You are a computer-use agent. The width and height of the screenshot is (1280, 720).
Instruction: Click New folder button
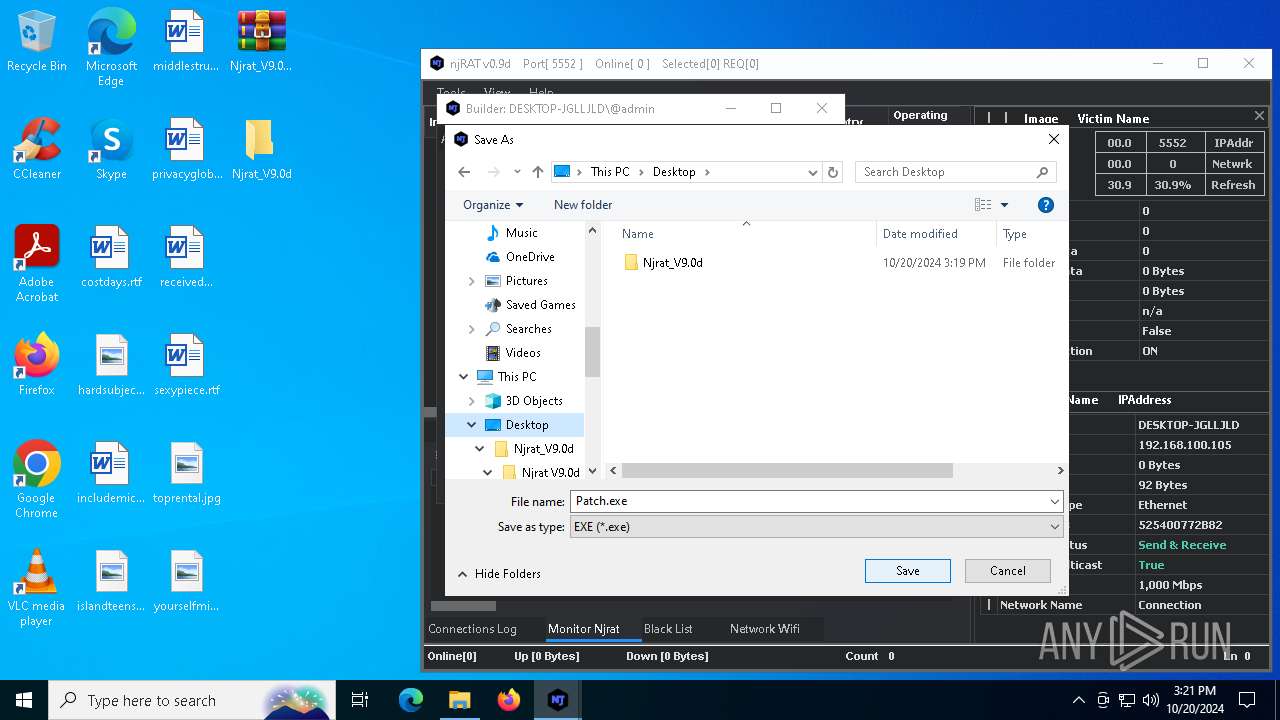[583, 205]
